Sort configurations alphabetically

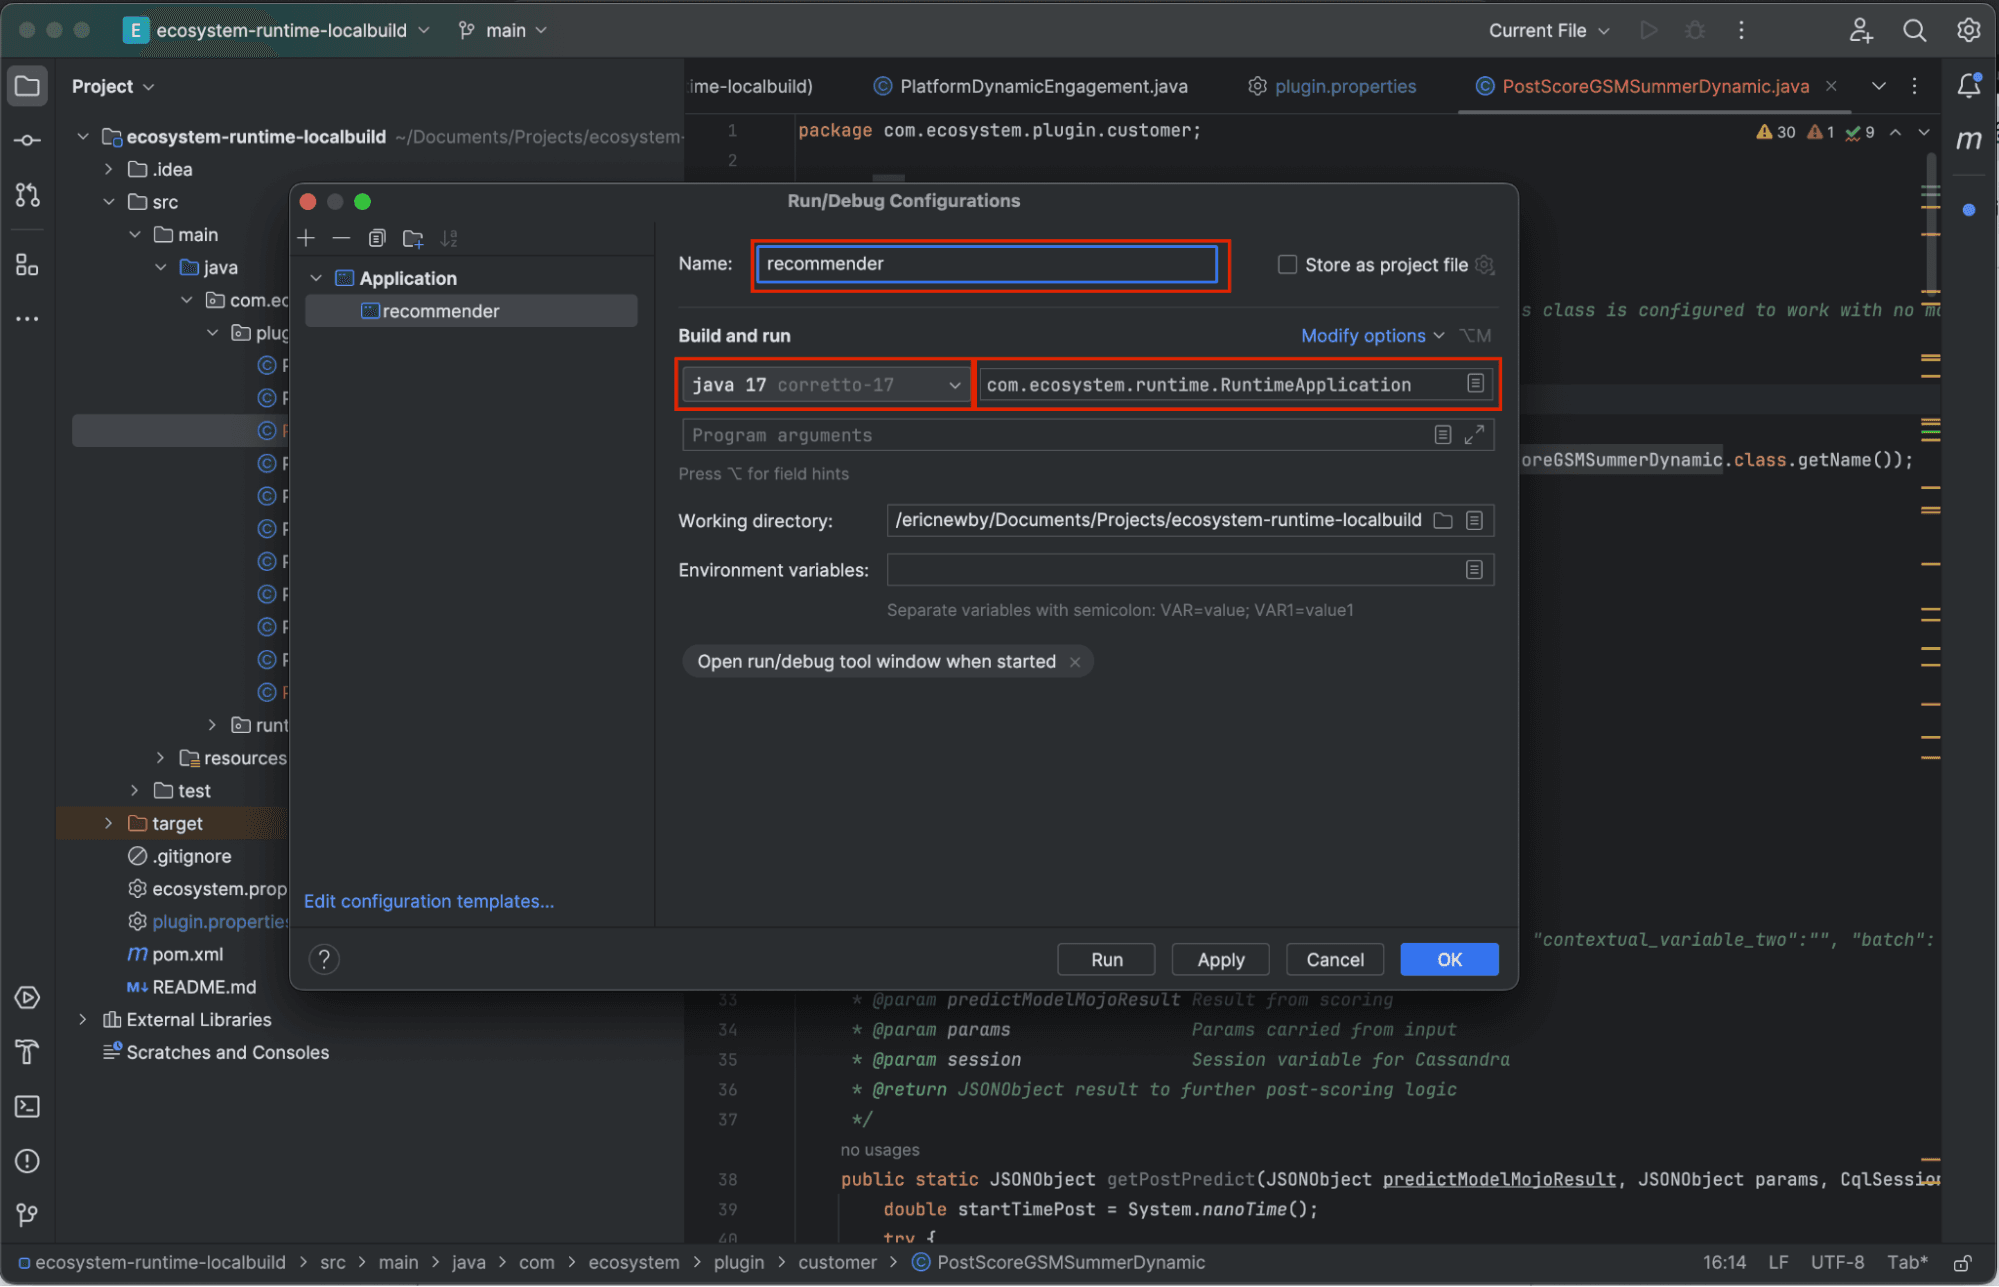pyautogui.click(x=449, y=238)
